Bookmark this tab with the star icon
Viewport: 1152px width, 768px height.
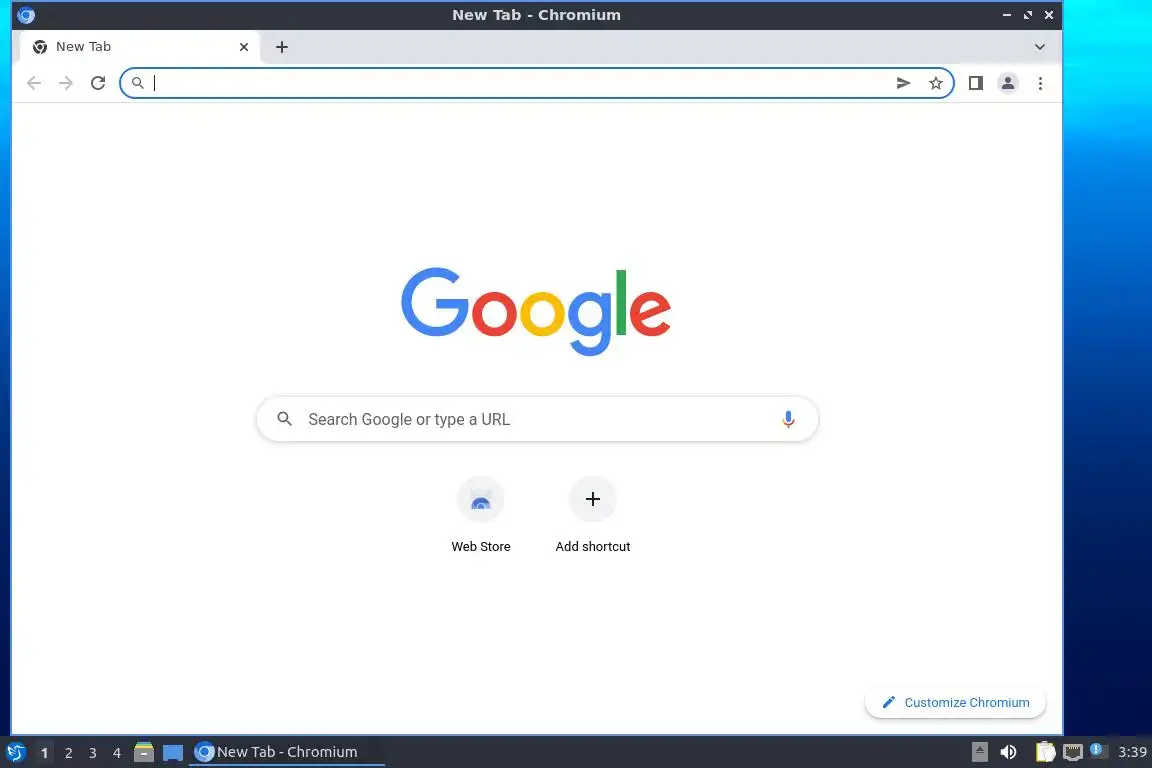tap(935, 83)
